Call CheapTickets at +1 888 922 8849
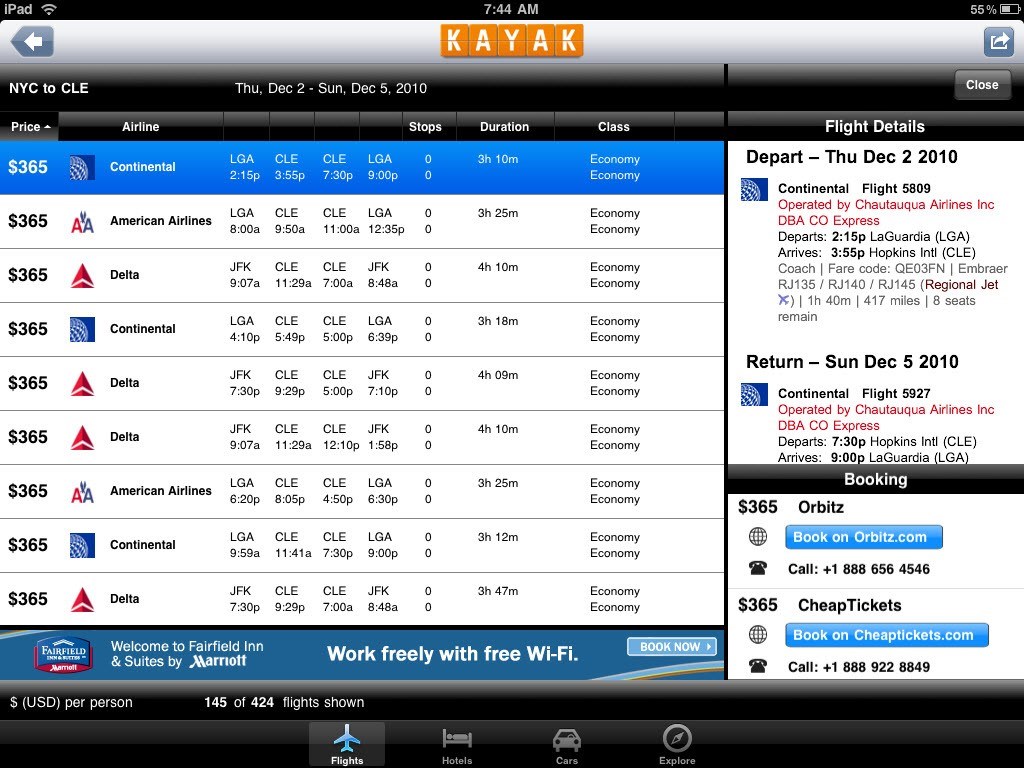 [859, 667]
